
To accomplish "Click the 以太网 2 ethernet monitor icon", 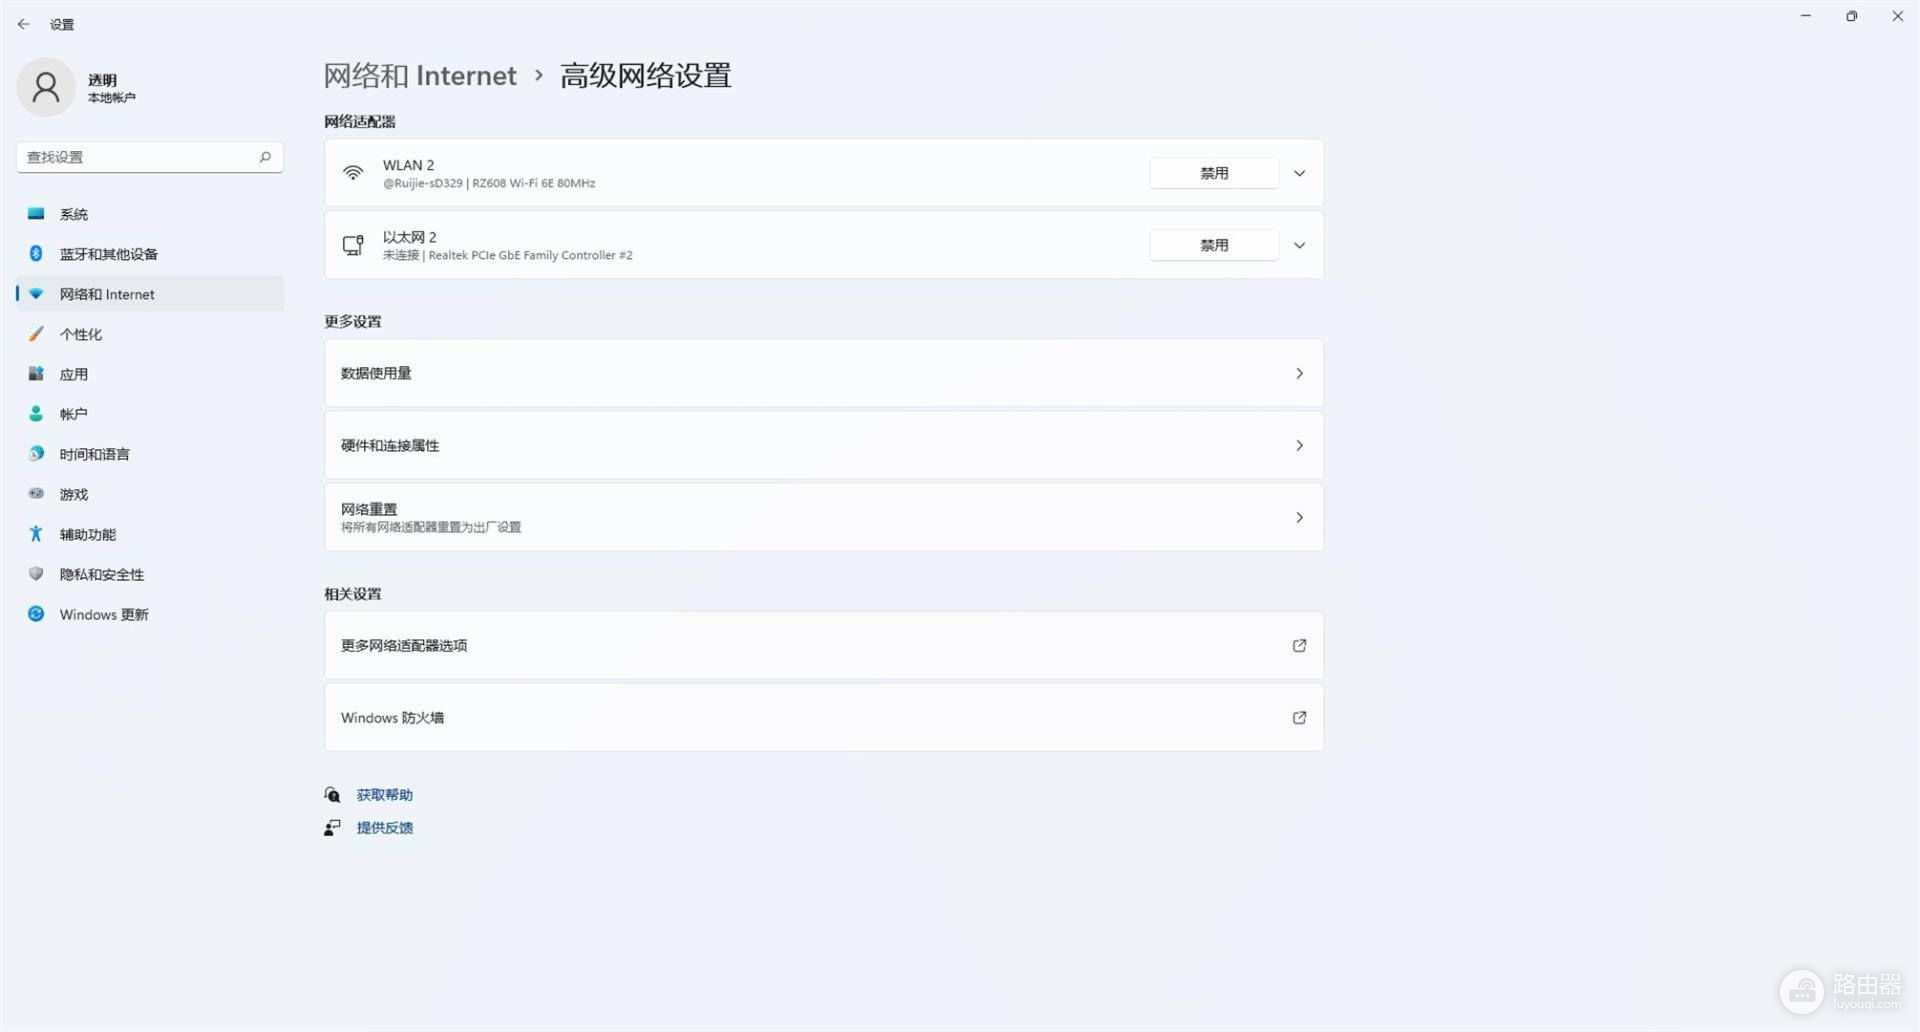I will click(353, 245).
